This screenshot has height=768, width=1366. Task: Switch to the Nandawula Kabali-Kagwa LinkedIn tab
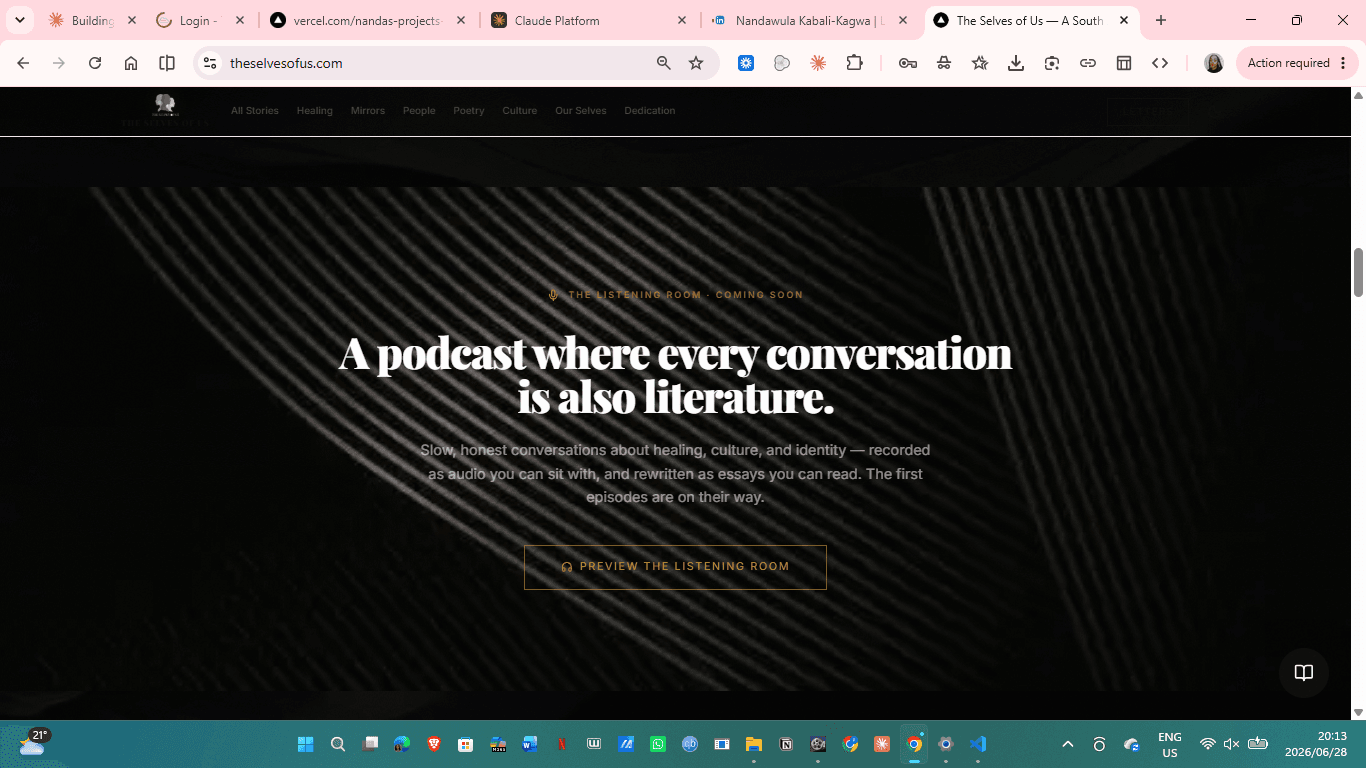[x=808, y=20]
